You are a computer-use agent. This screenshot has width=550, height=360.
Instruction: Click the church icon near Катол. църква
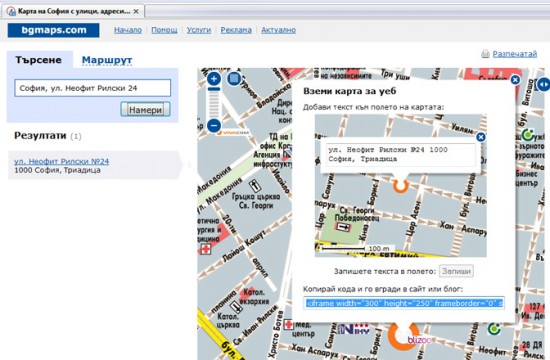click(x=236, y=308)
